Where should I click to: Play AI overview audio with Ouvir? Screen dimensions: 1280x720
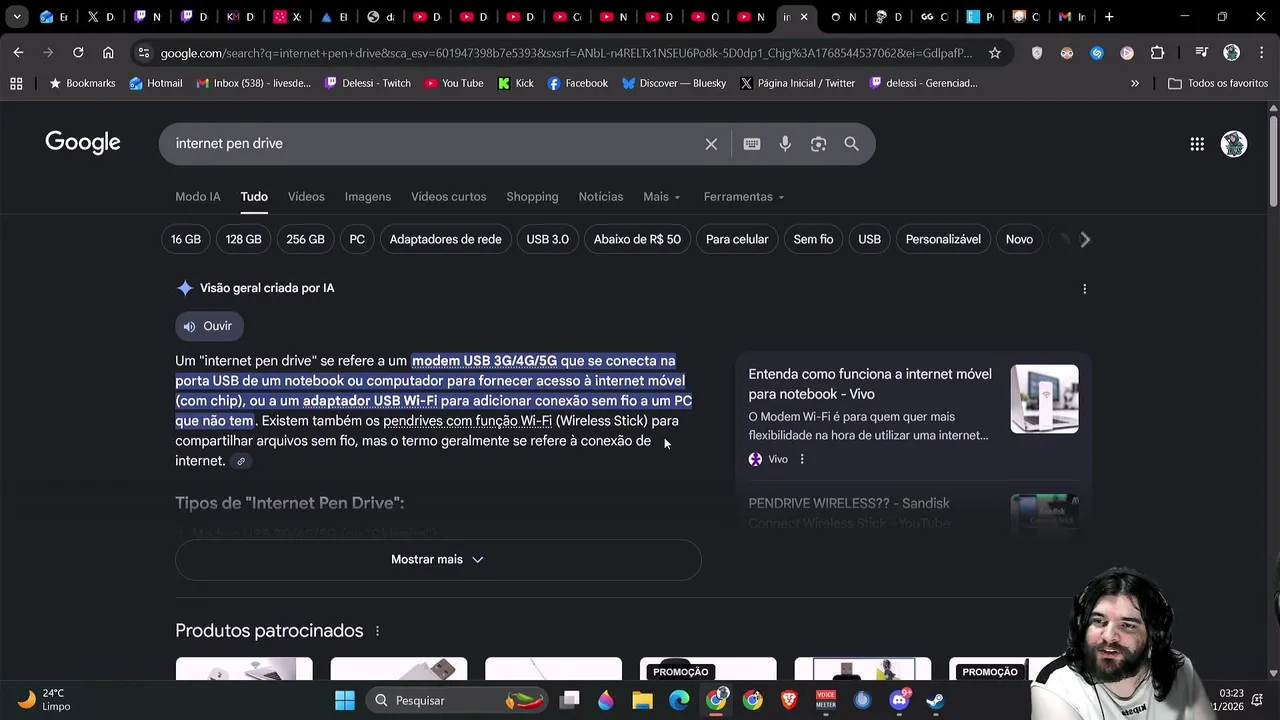[208, 326]
